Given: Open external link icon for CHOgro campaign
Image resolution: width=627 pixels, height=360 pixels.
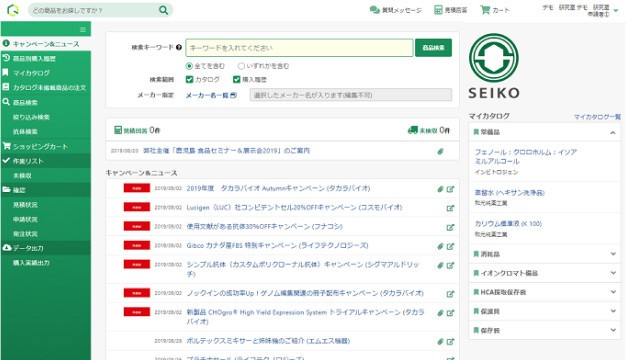Looking at the screenshot, I should (450, 313).
